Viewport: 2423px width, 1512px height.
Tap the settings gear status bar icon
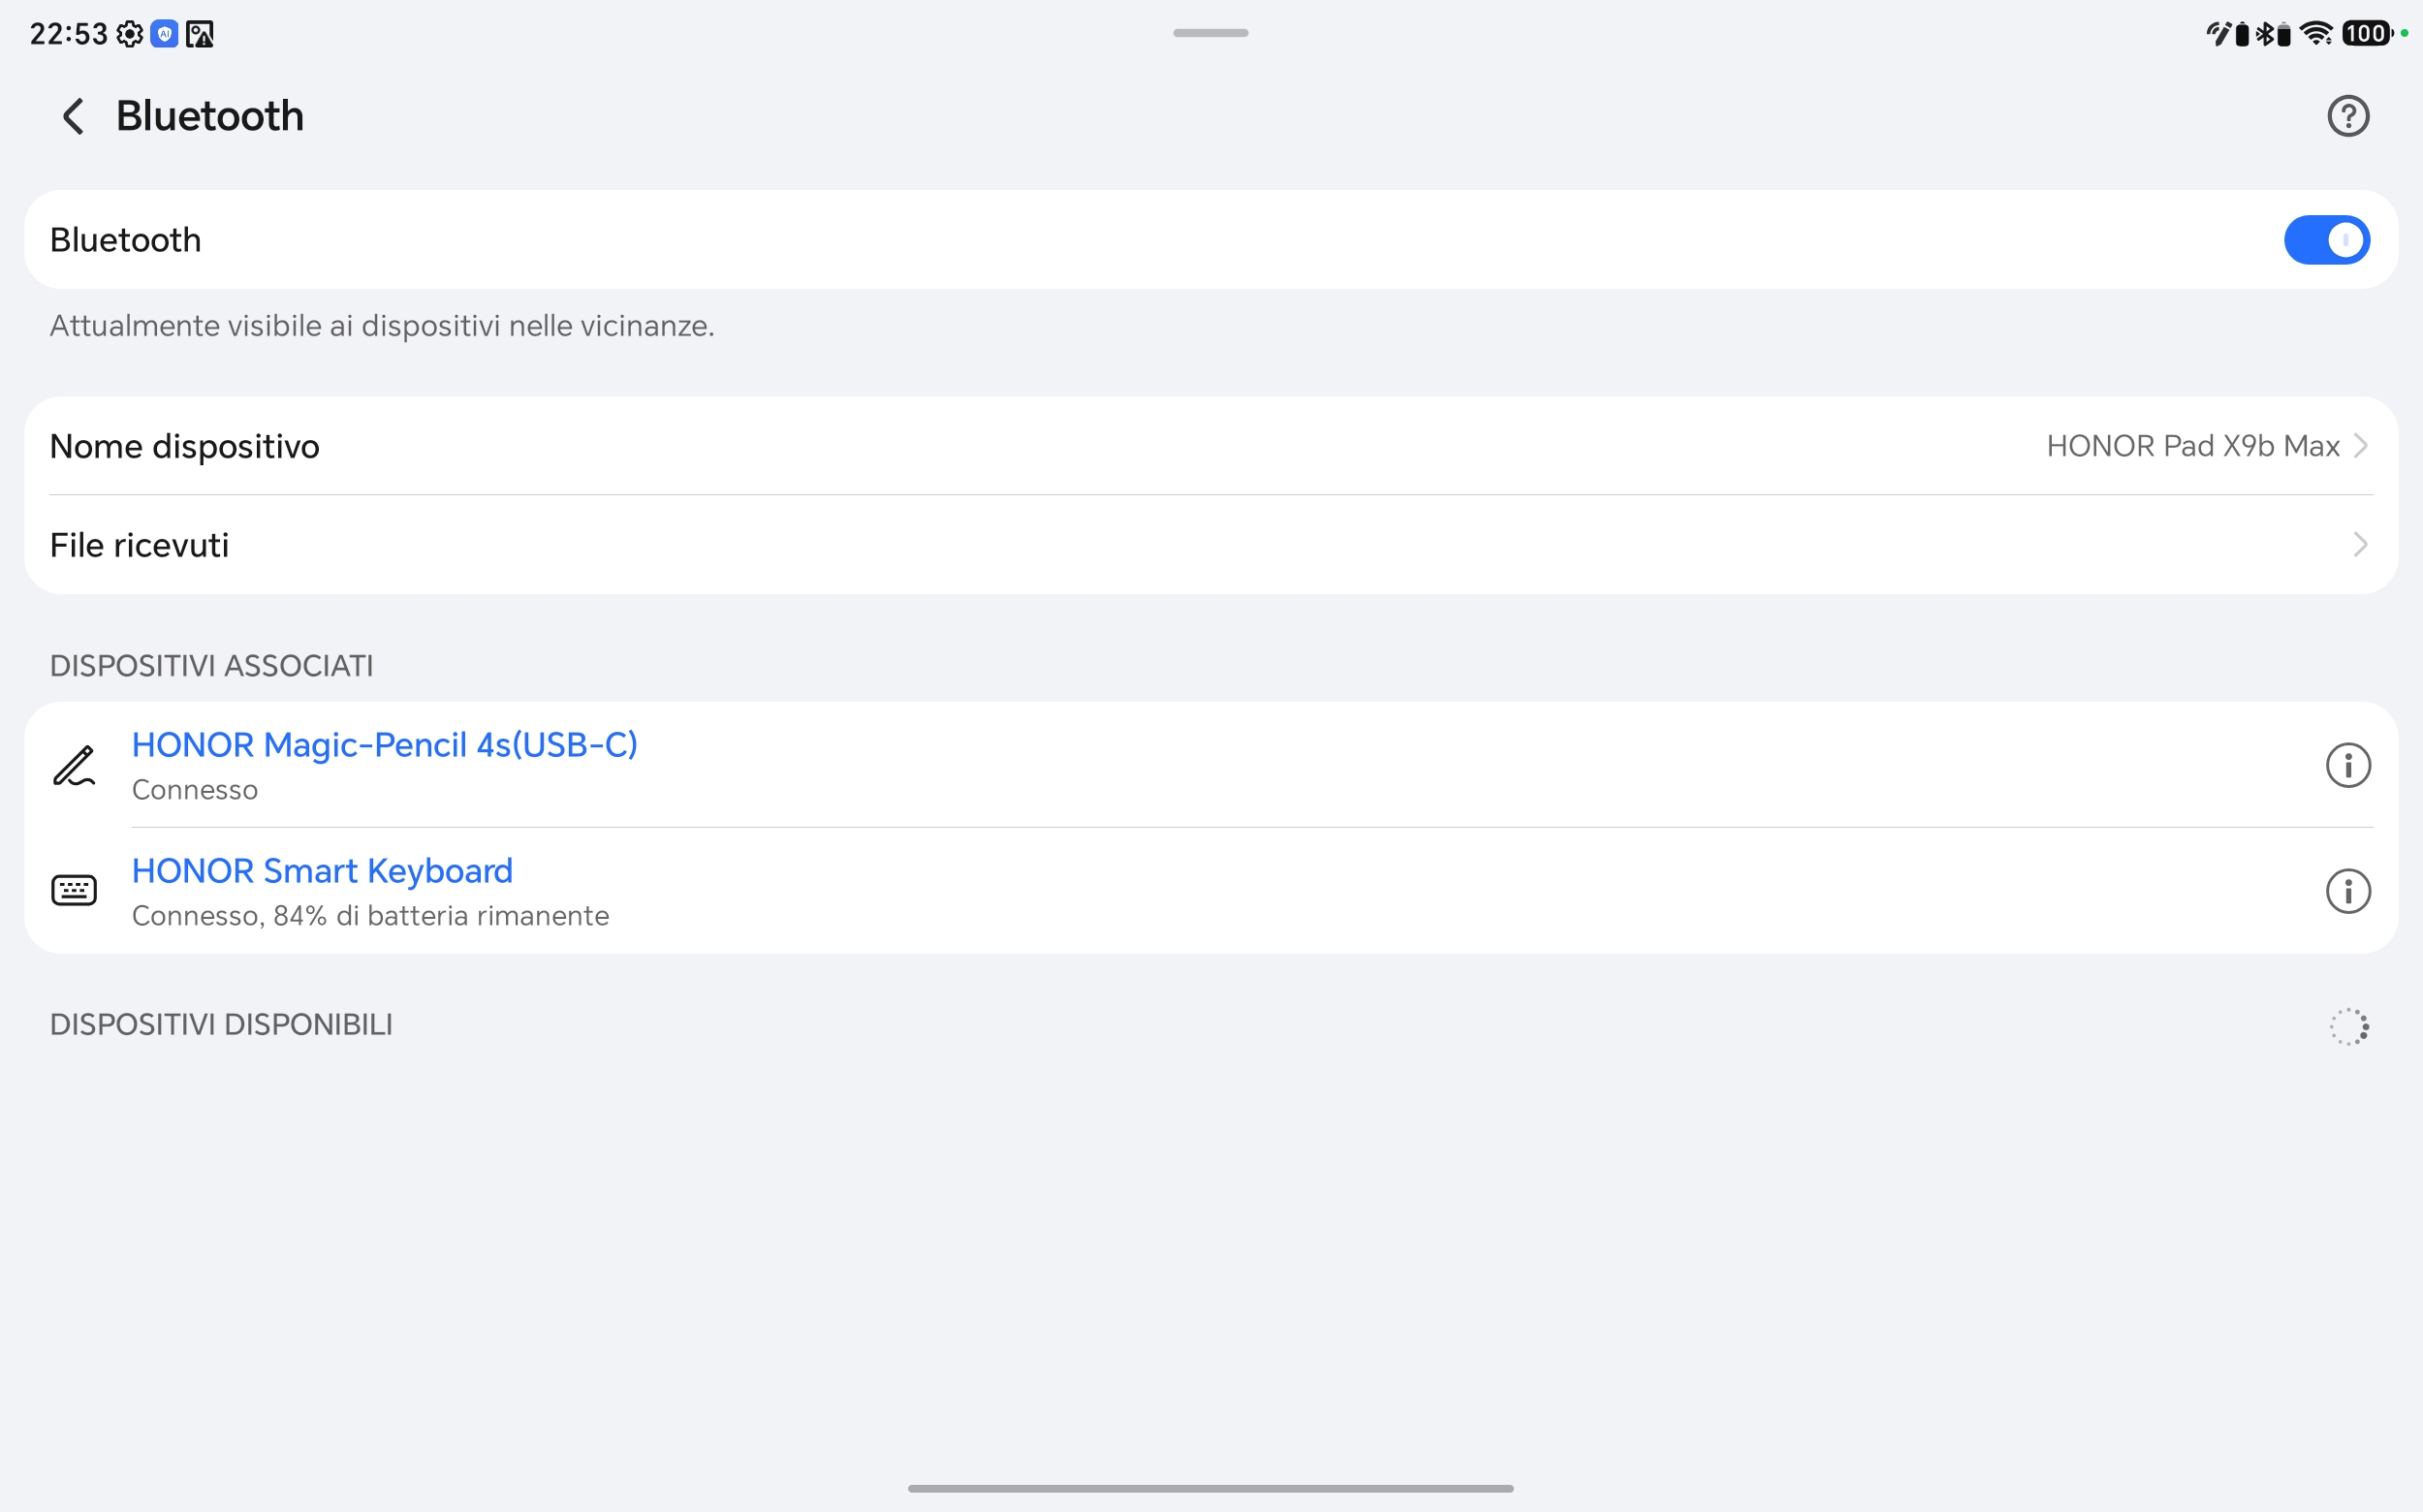130,34
